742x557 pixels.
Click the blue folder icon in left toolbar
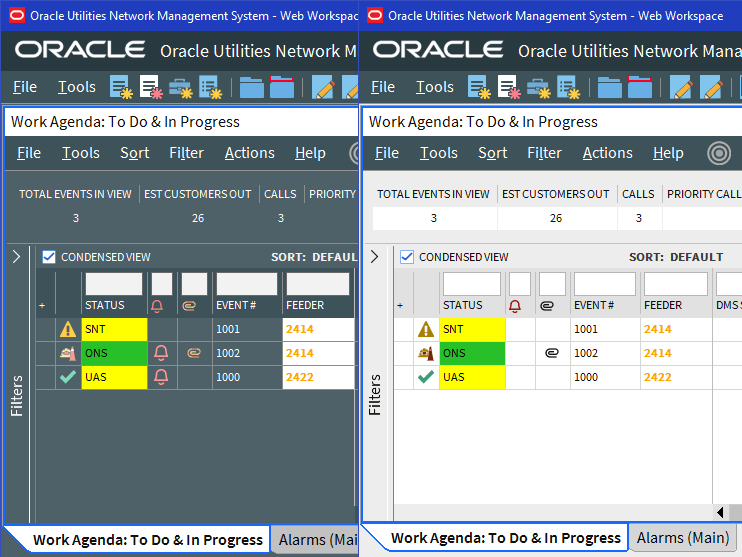[251, 88]
